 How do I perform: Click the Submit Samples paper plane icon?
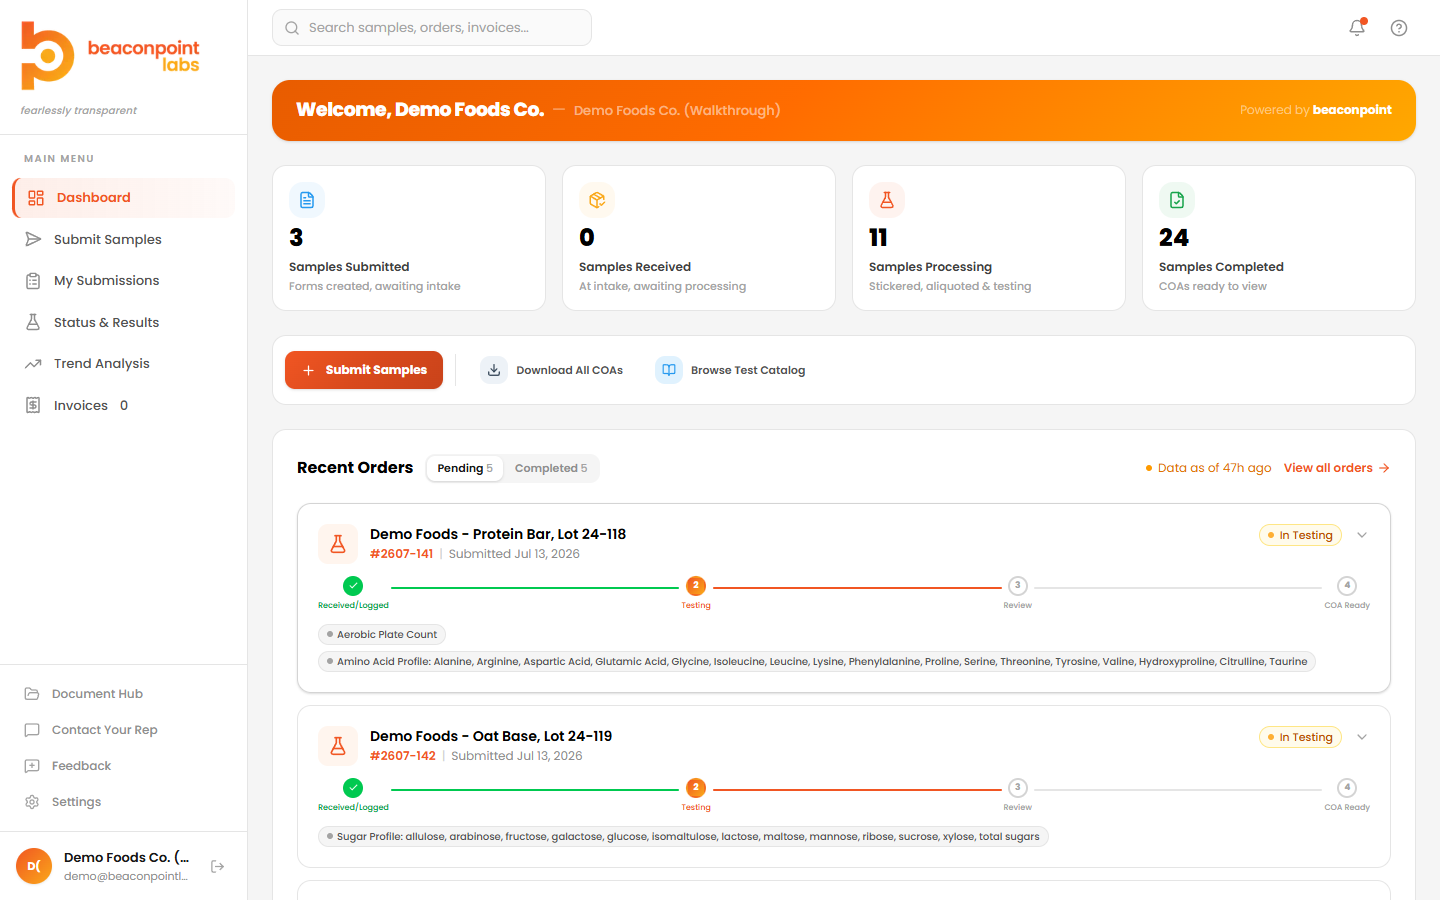[33, 239]
